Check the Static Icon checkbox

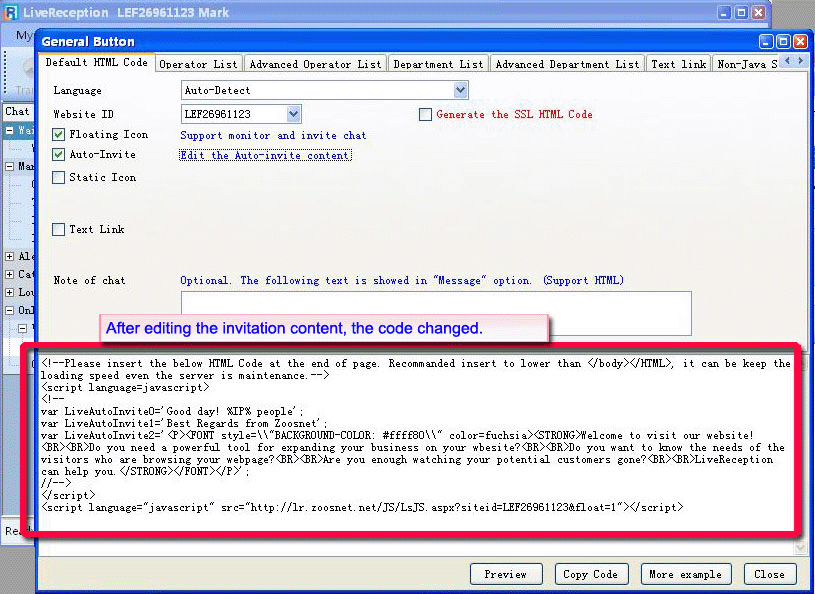pos(58,178)
